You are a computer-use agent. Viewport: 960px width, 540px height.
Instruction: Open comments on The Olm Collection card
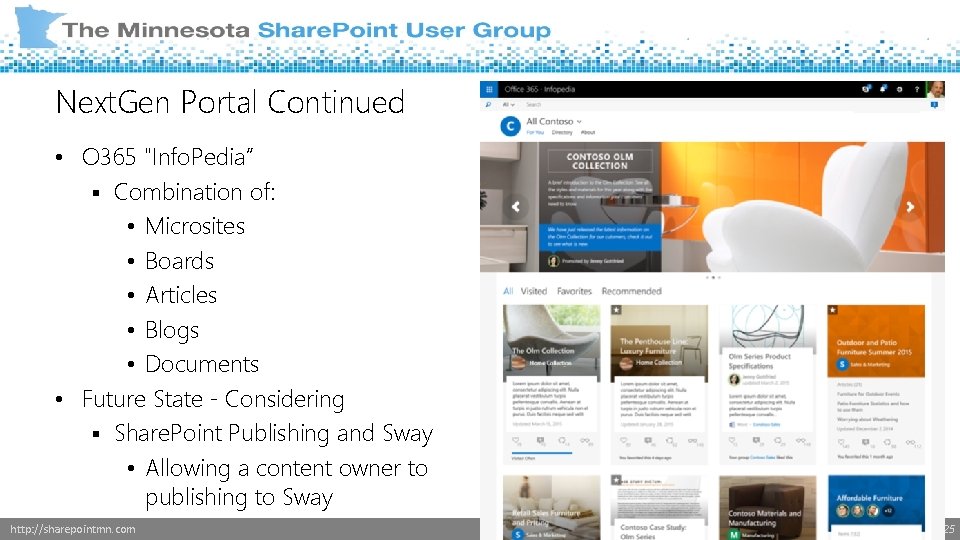[540, 441]
